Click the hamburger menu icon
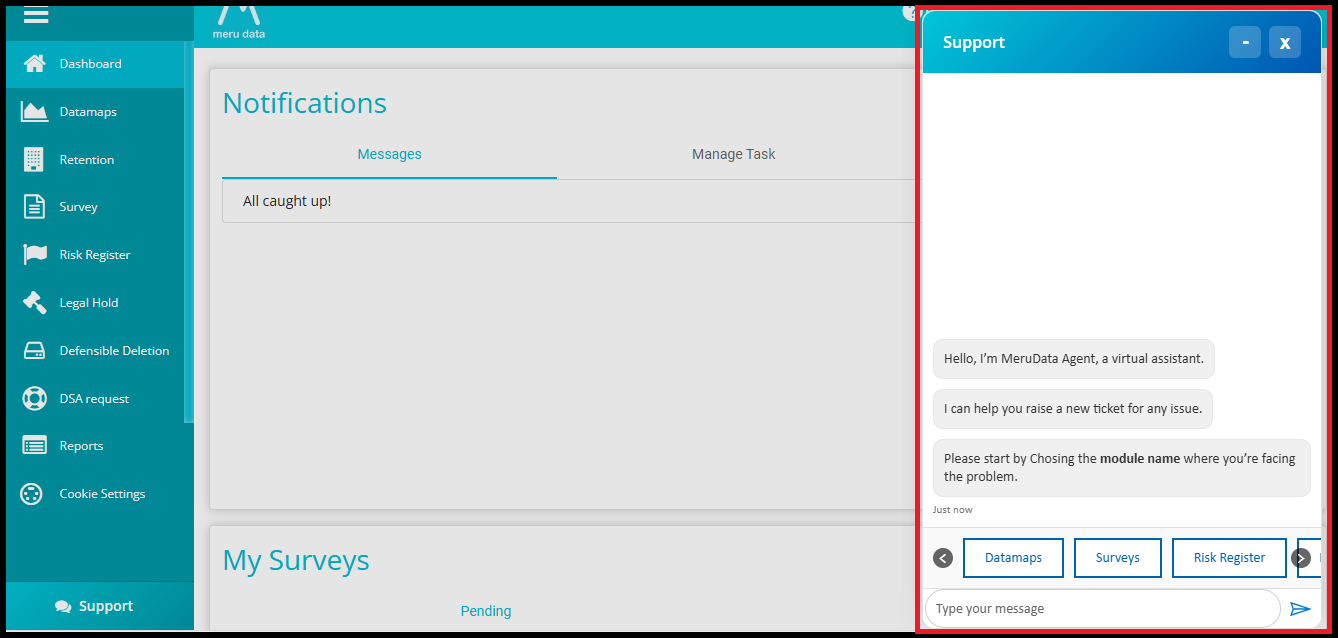Viewport: 1338px width, 638px height. click(35, 16)
